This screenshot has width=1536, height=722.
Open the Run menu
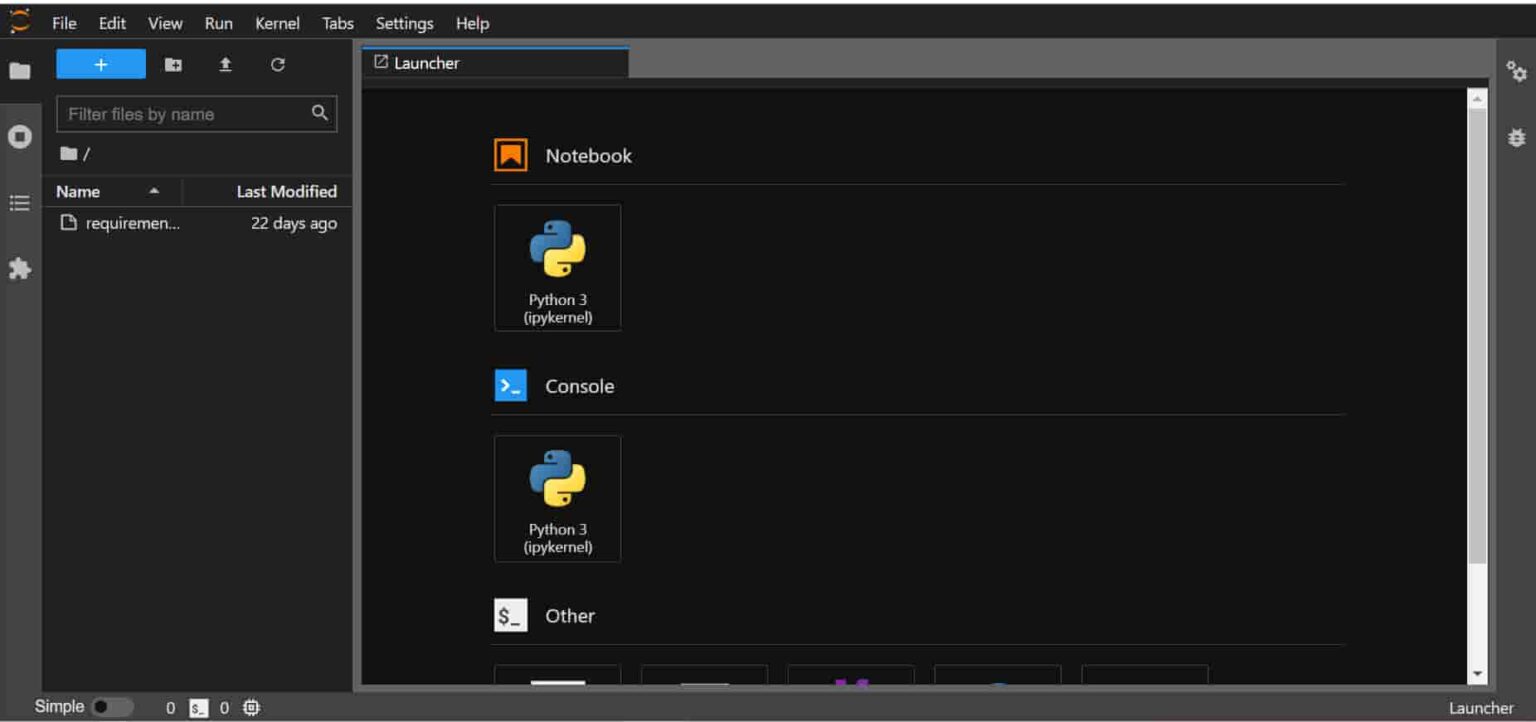click(218, 23)
